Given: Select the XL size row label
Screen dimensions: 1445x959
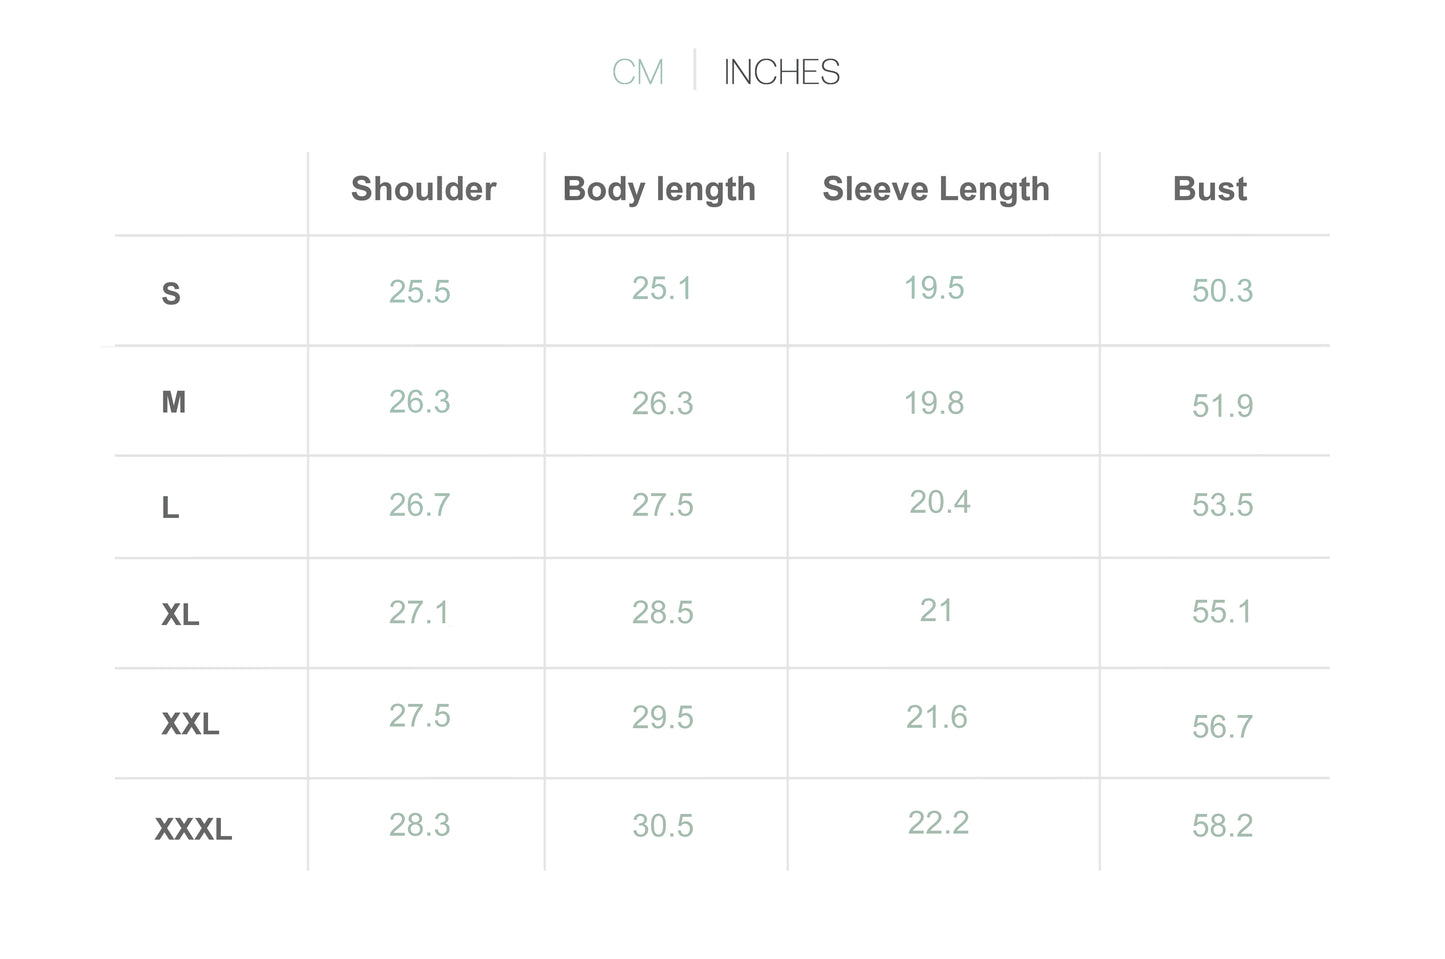Looking at the screenshot, I should tap(180, 614).
